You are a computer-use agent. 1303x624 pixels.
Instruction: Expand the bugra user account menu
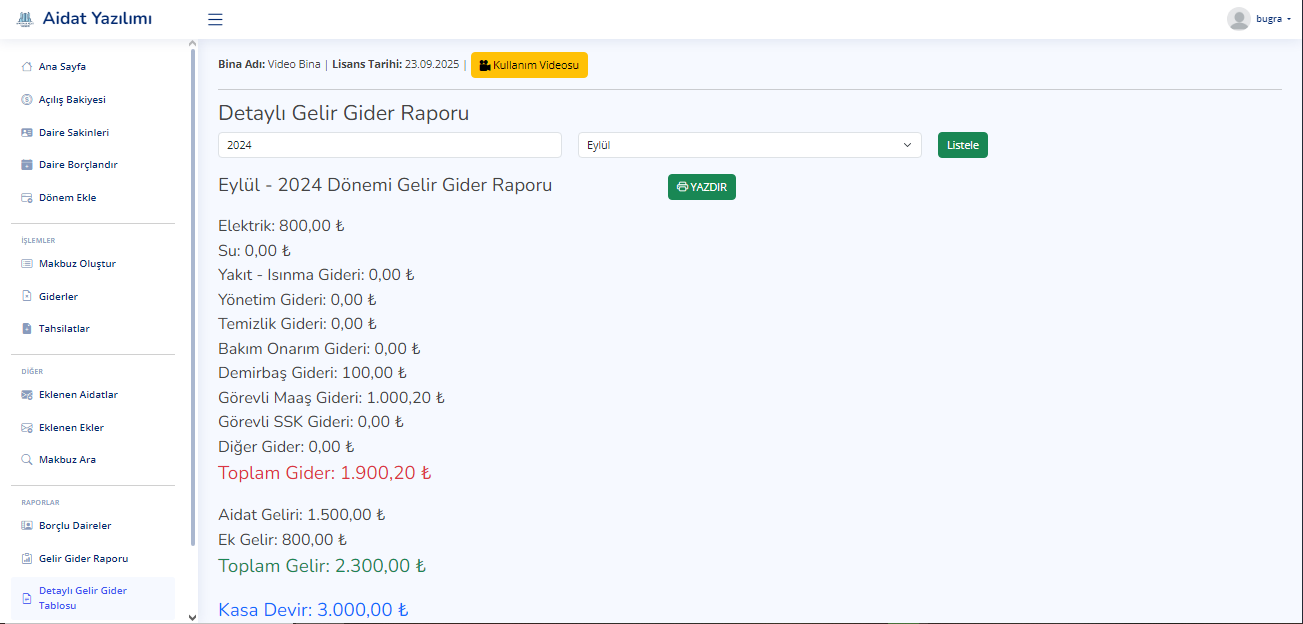click(x=1258, y=19)
